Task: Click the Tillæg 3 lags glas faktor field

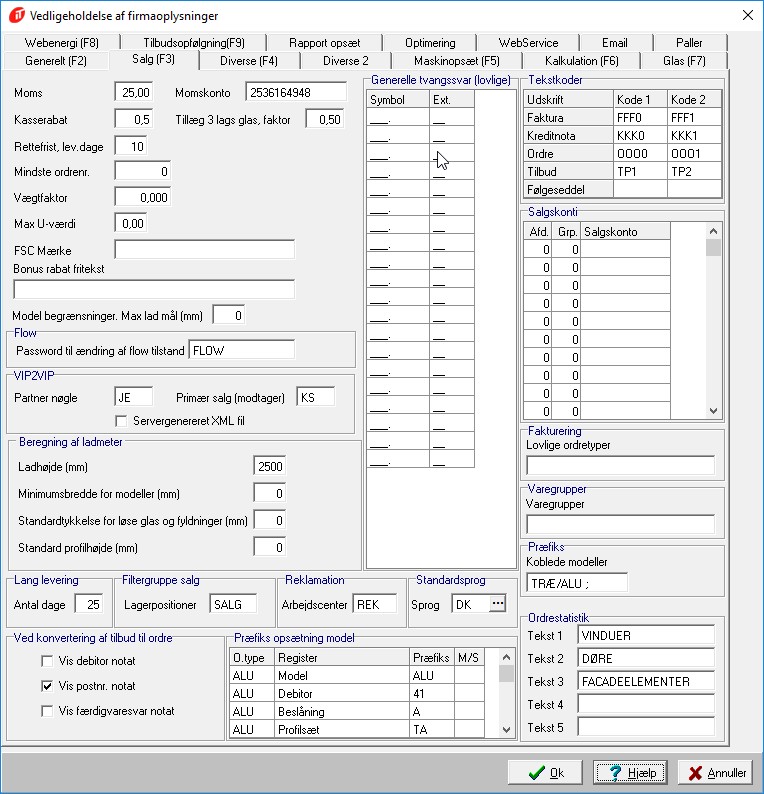Action: pos(326,120)
